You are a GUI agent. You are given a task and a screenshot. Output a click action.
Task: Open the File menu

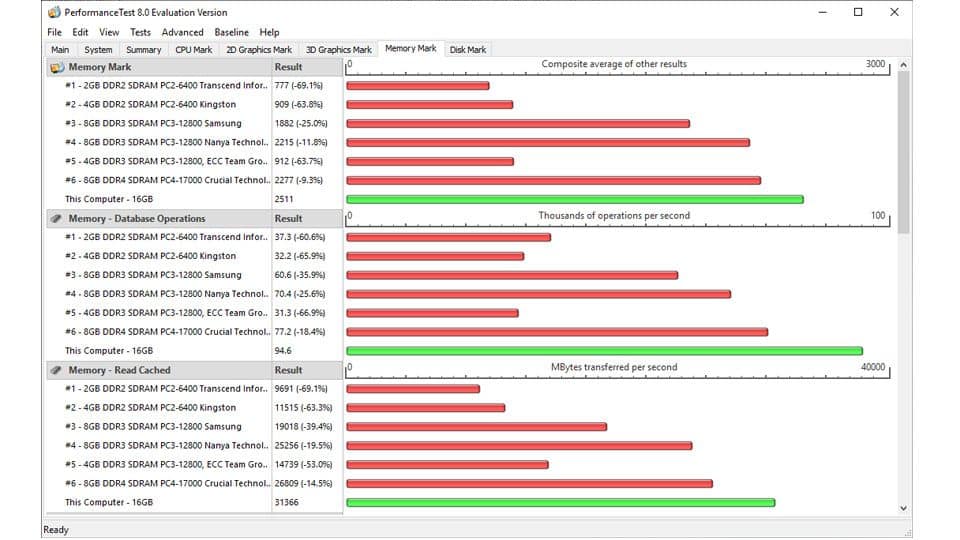pos(54,32)
